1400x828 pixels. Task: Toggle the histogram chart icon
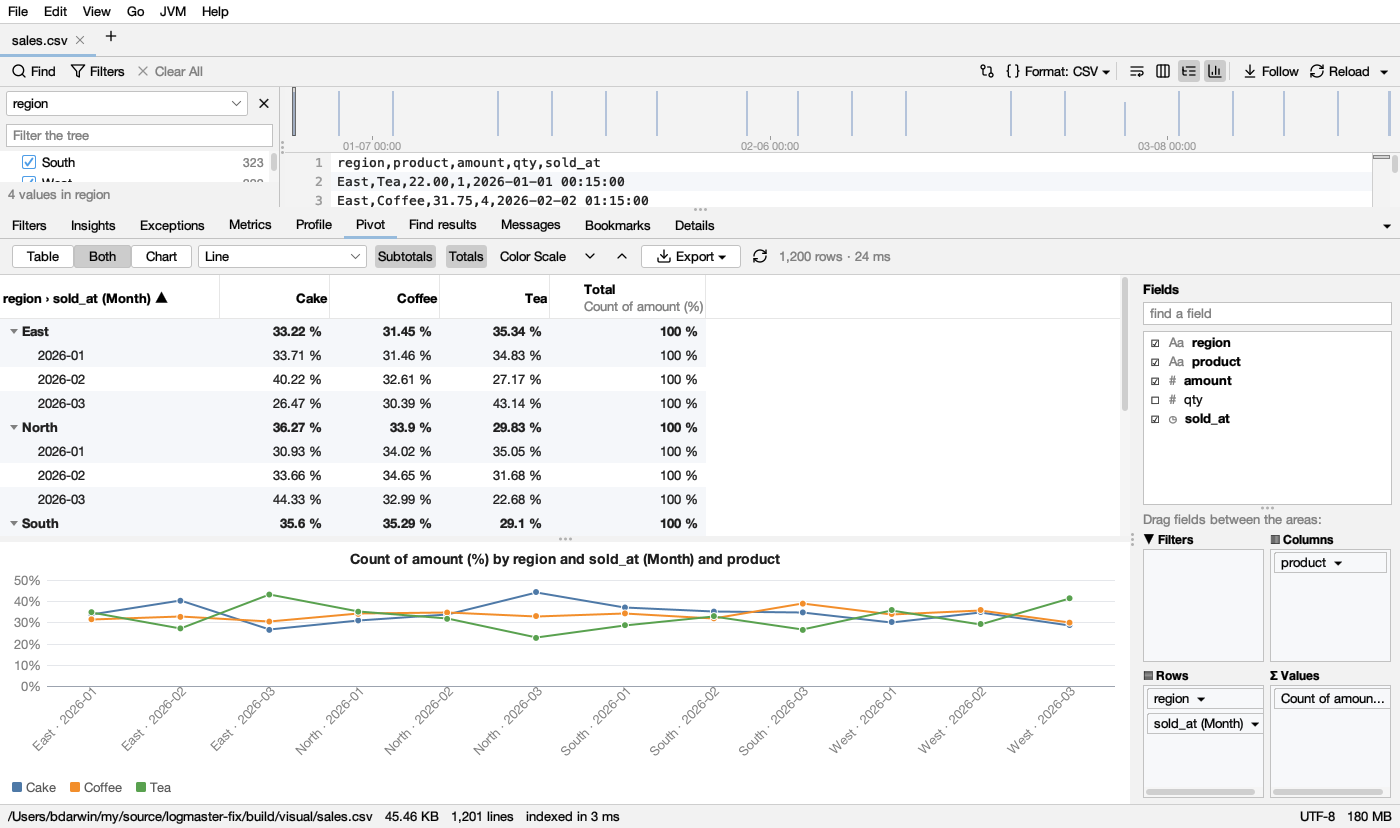(x=1215, y=71)
